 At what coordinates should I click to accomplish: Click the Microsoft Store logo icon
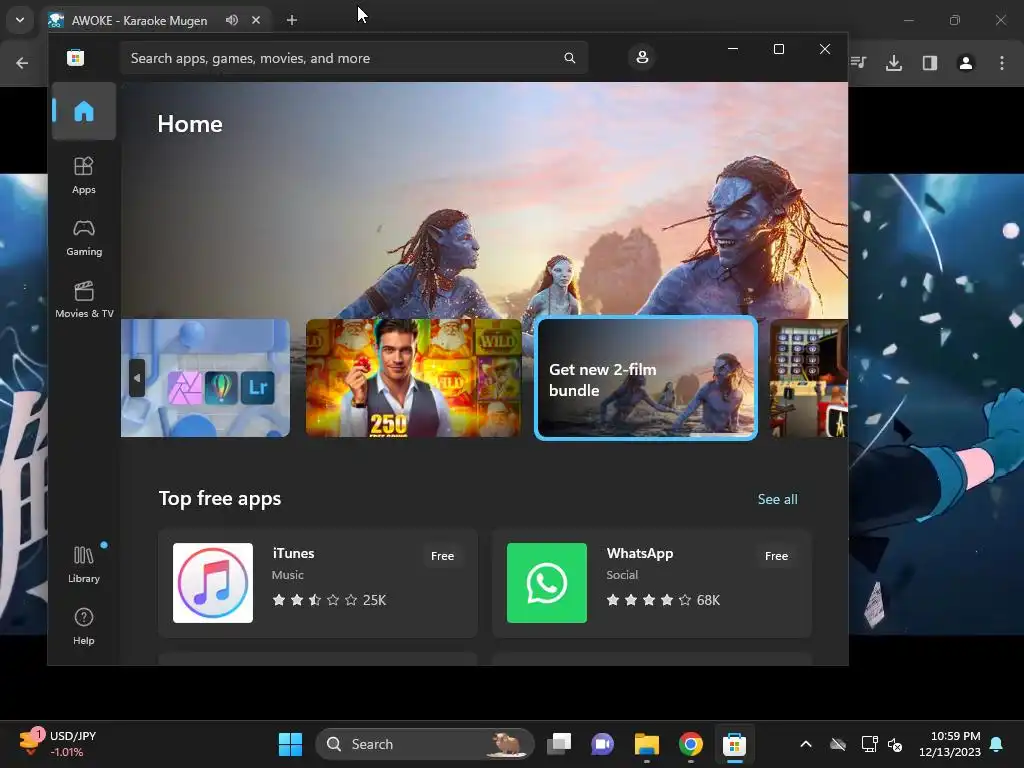coord(75,58)
